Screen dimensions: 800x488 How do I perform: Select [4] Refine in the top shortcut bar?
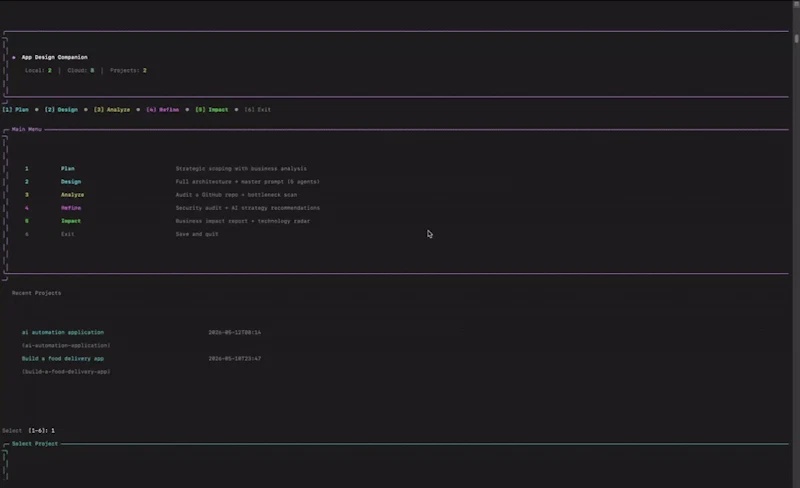tap(162, 110)
